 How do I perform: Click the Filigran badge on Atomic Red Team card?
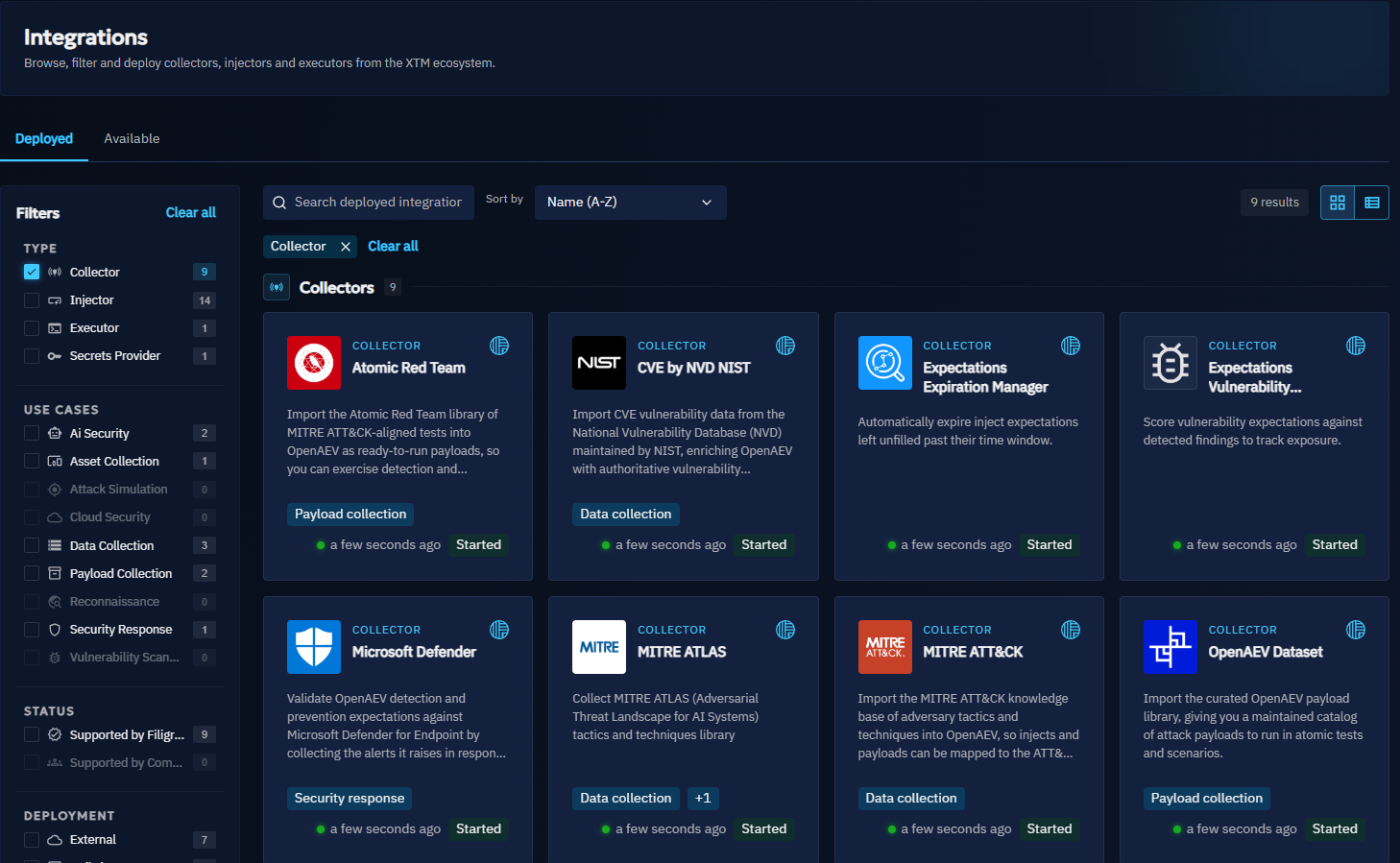(499, 346)
